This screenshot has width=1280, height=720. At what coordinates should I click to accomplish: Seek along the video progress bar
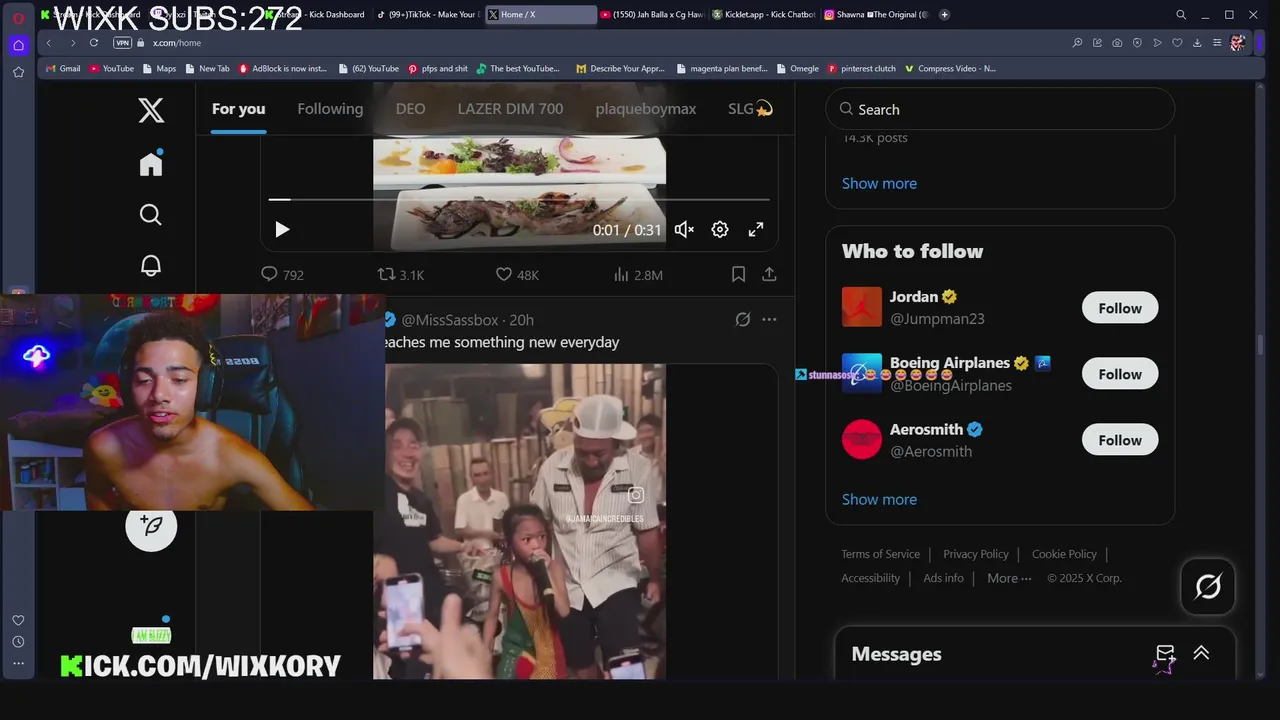click(519, 200)
